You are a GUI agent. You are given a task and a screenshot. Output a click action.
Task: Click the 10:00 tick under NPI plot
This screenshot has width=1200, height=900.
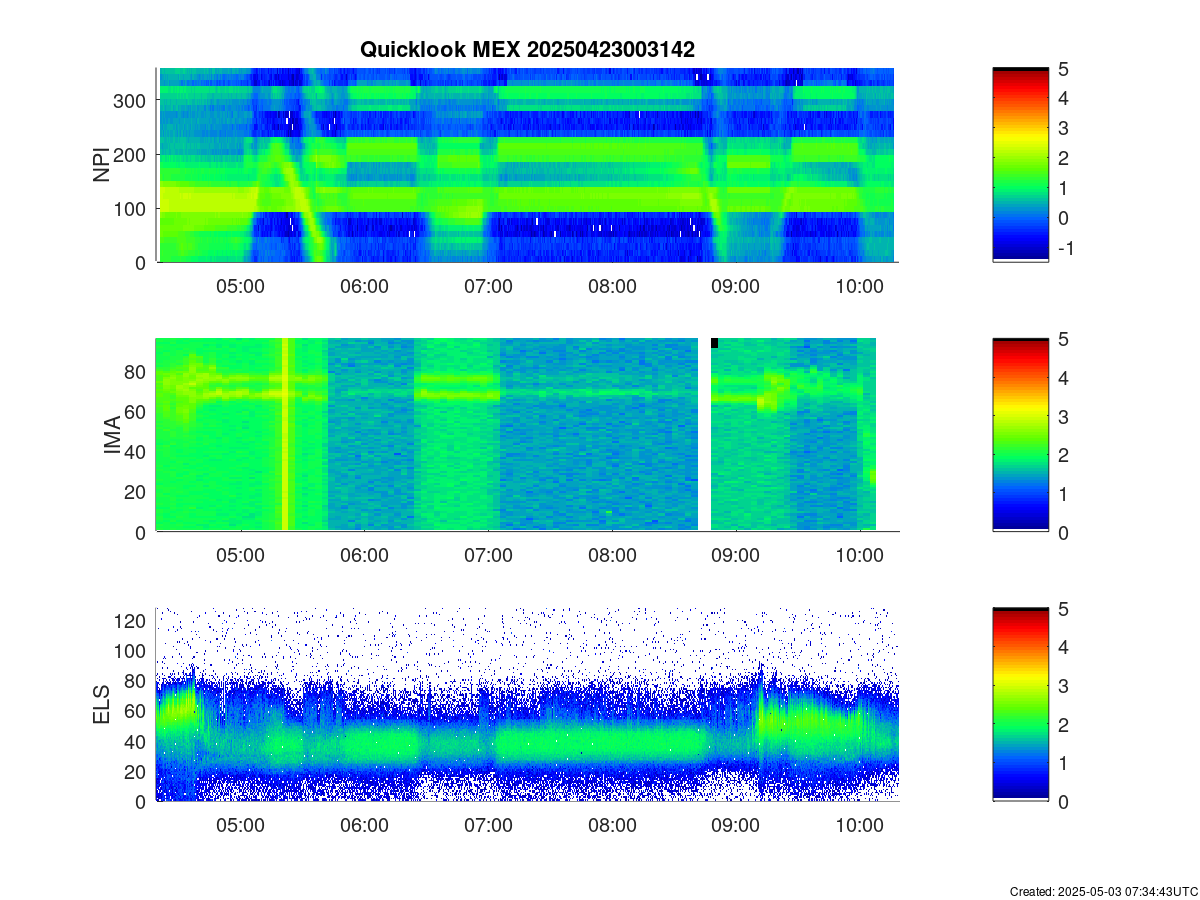point(859,285)
